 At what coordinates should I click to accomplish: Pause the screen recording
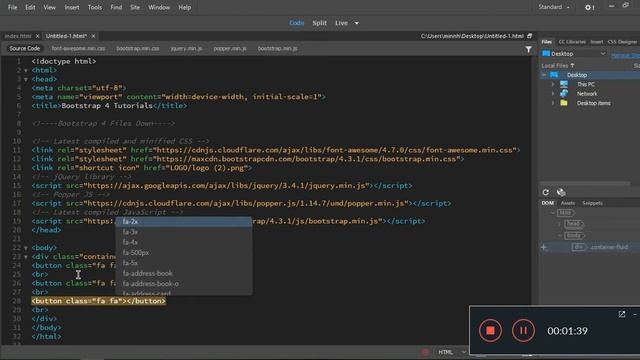pyautogui.click(x=523, y=331)
